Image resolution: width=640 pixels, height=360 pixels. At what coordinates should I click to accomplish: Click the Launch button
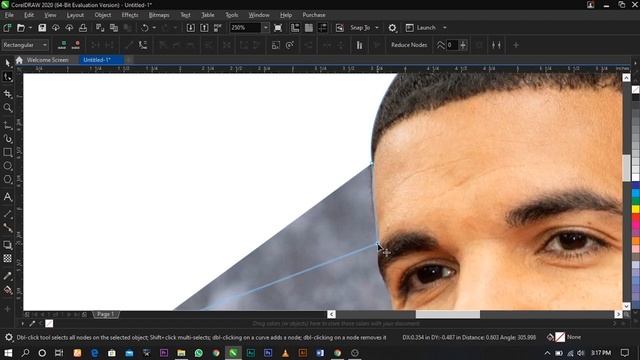pyautogui.click(x=421, y=28)
